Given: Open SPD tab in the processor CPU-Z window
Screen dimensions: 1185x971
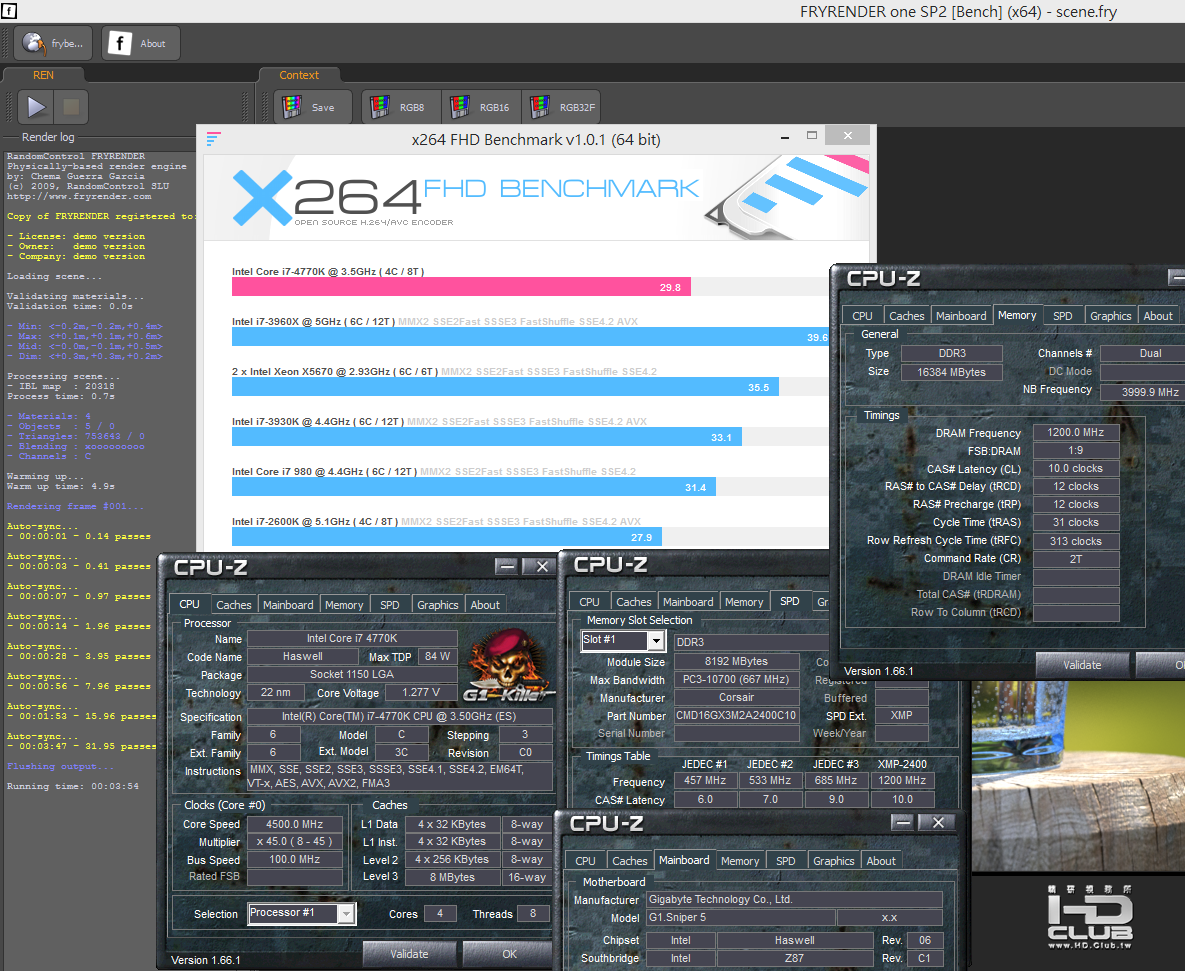Looking at the screenshot, I should [390, 605].
